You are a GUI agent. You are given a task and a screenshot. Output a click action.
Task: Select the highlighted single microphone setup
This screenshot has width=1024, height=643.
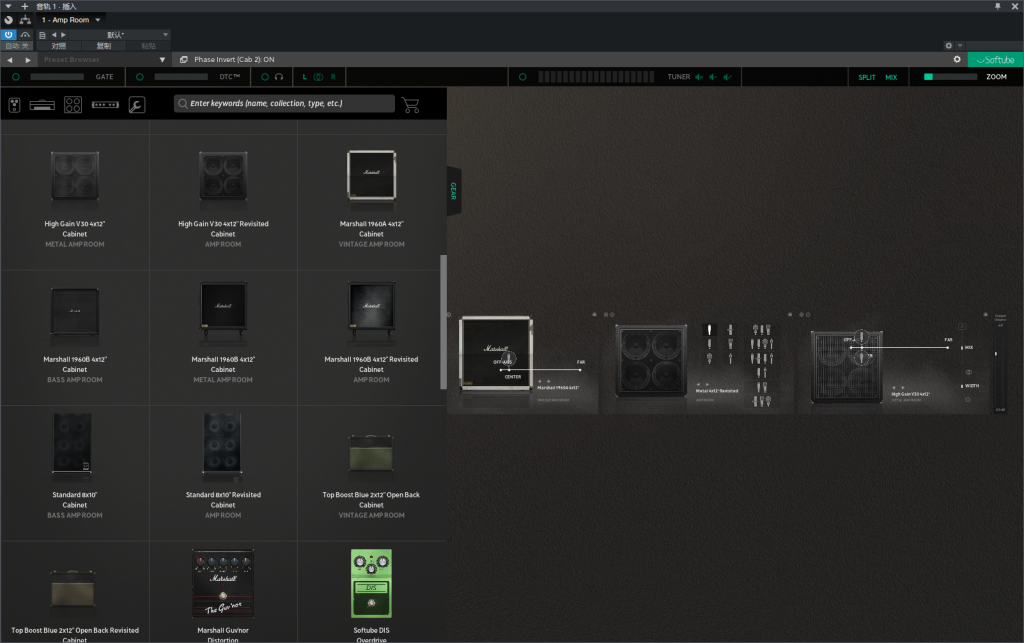pos(709,330)
